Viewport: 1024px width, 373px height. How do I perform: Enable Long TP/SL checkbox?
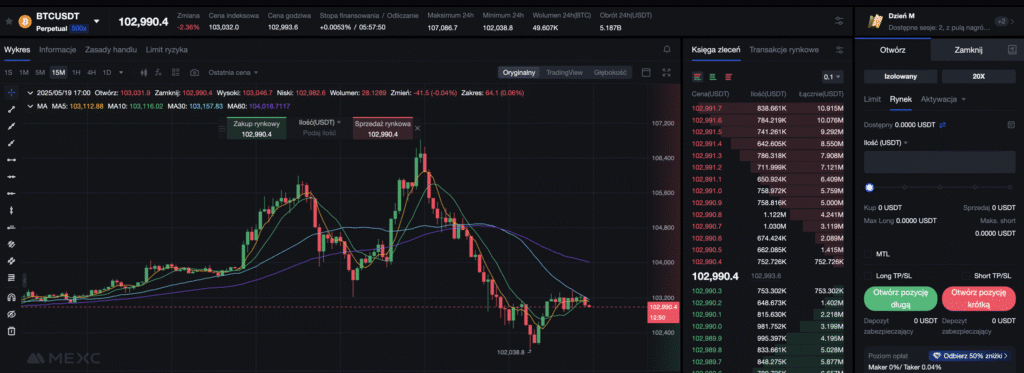[868, 276]
